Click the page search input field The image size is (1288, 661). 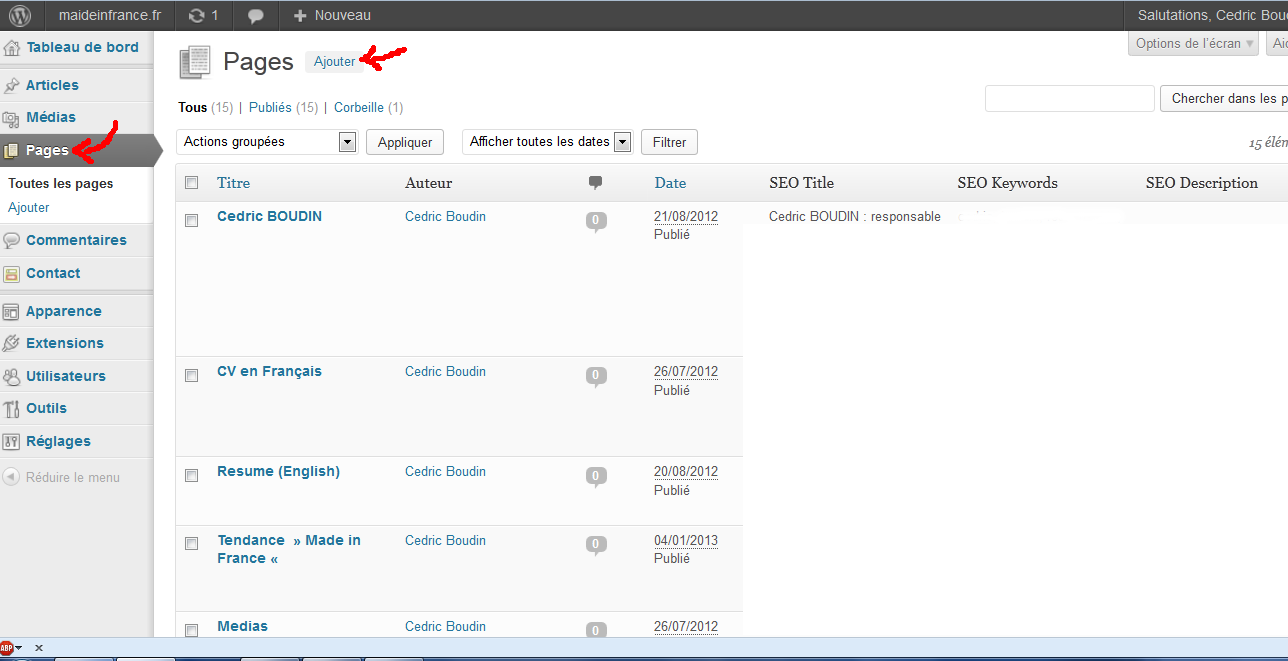coord(1070,98)
